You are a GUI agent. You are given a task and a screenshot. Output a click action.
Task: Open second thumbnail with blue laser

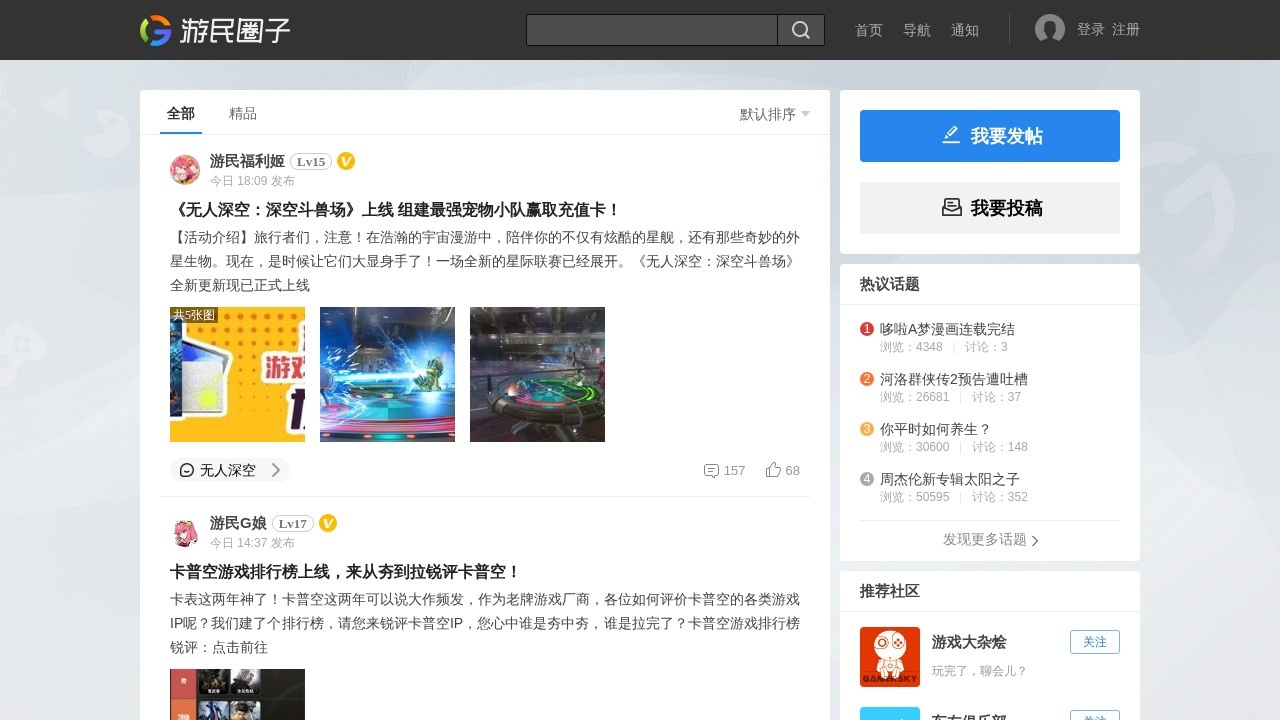[387, 374]
